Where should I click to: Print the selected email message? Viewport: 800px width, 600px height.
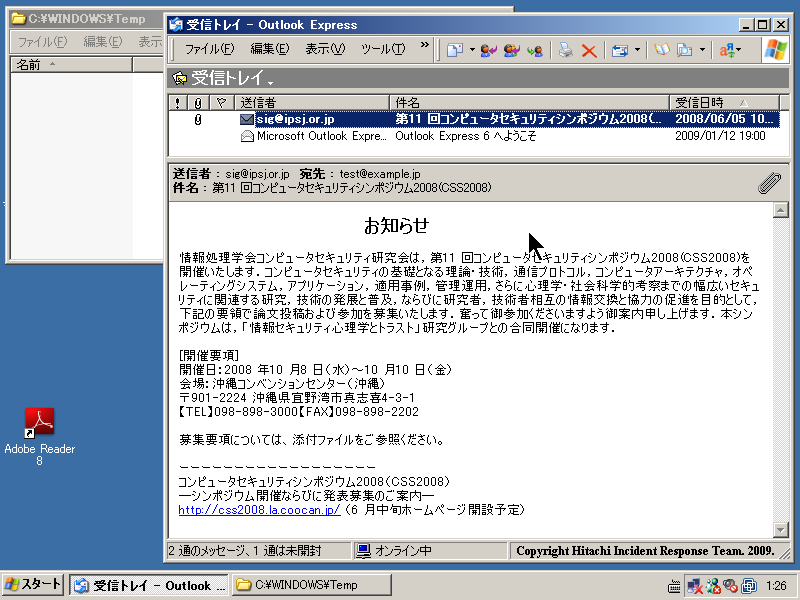pyautogui.click(x=566, y=49)
